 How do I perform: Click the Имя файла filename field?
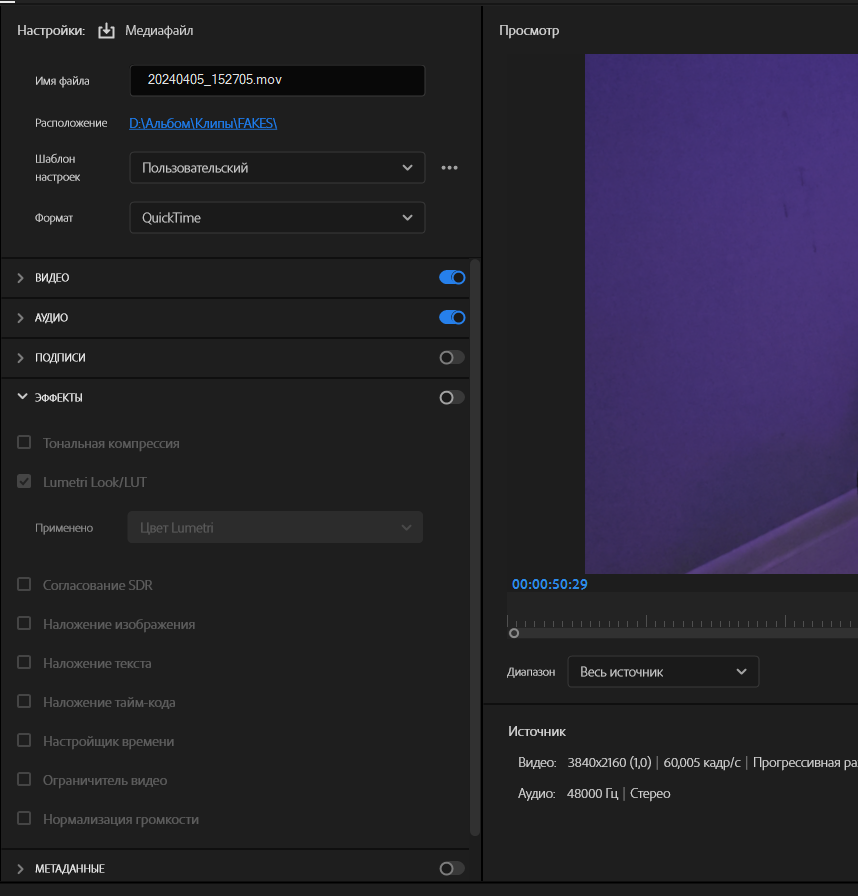[x=277, y=80]
